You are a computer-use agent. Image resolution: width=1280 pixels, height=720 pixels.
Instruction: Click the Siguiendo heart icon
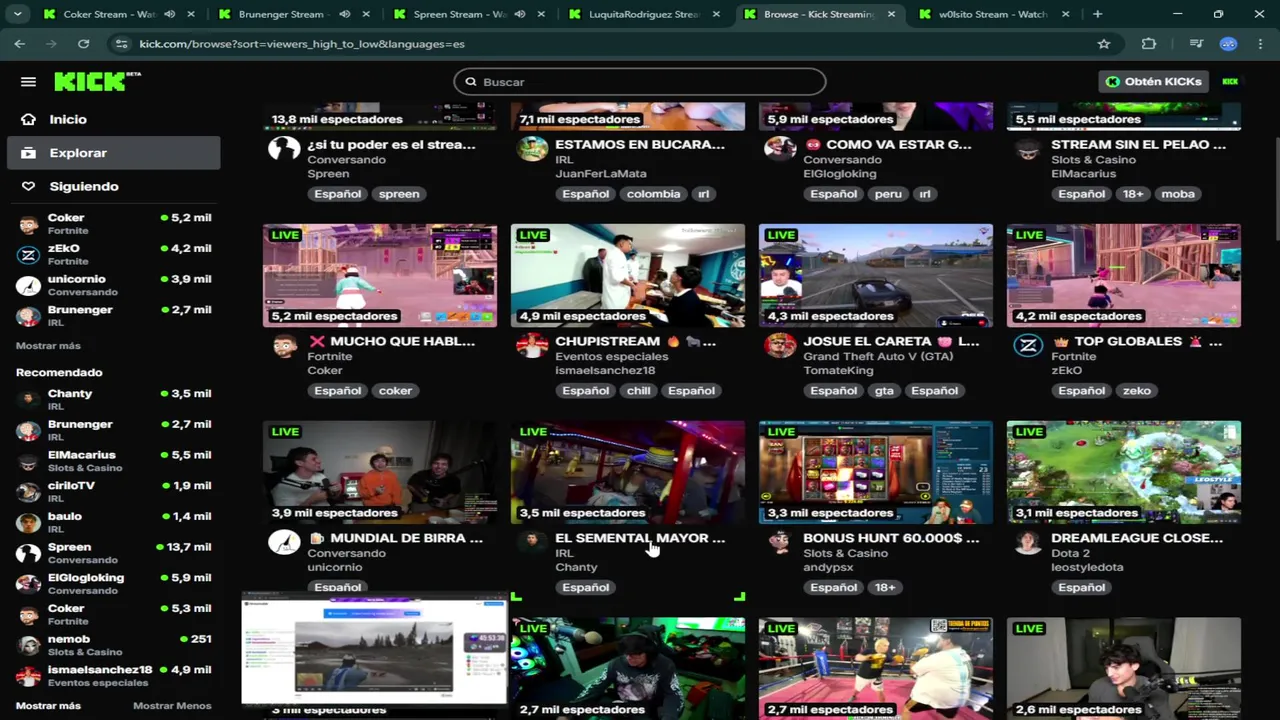[x=28, y=186]
